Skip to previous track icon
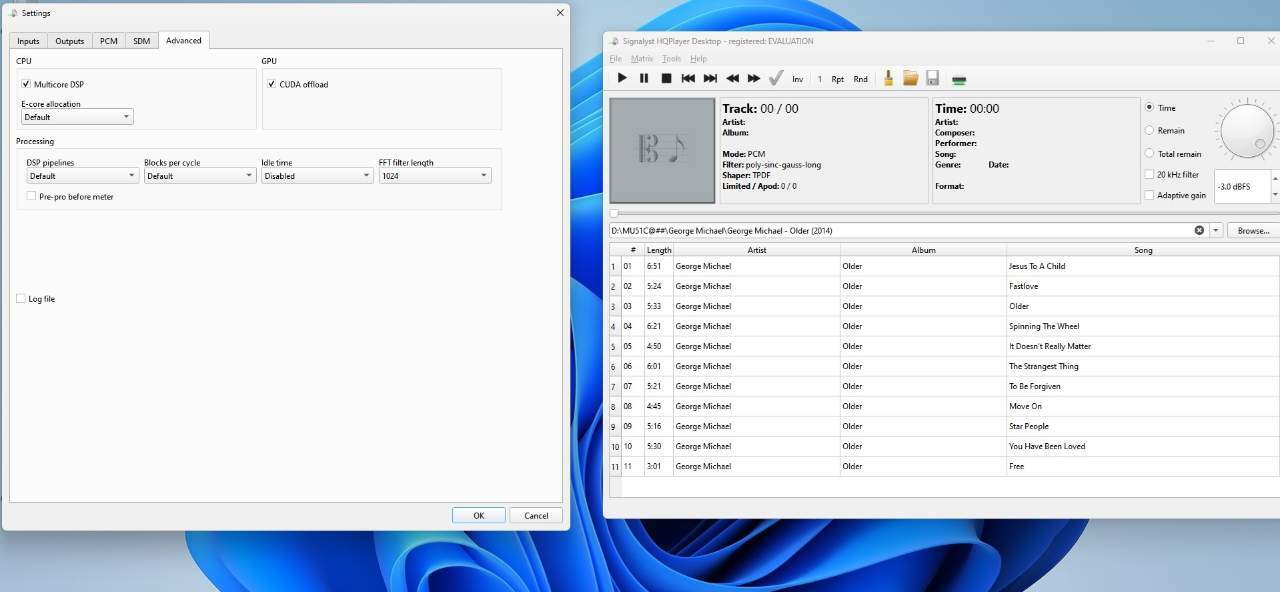 pos(688,78)
